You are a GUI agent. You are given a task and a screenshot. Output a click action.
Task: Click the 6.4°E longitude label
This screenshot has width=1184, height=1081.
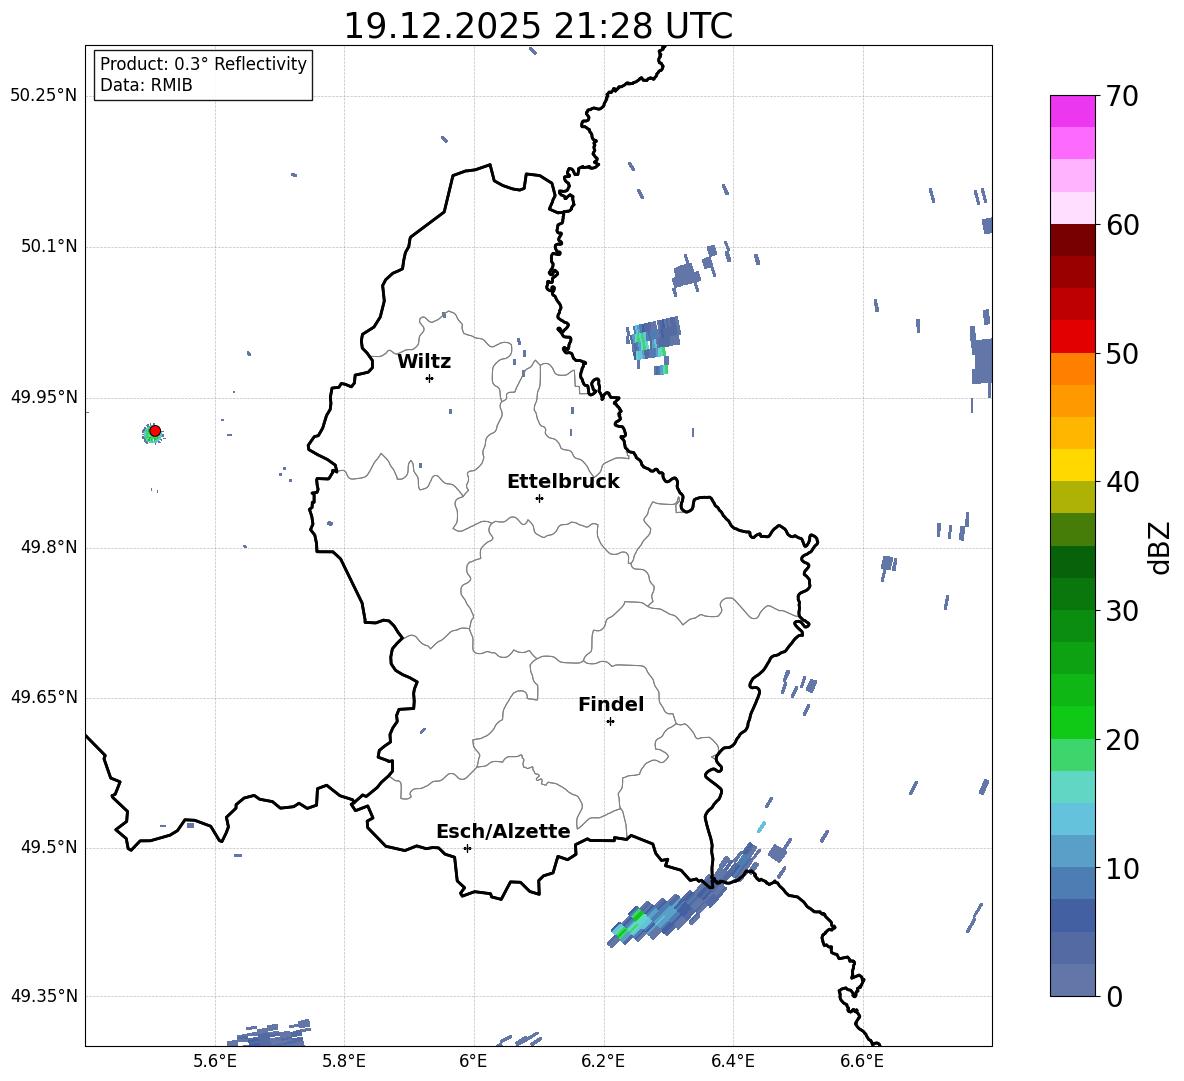(x=732, y=1061)
